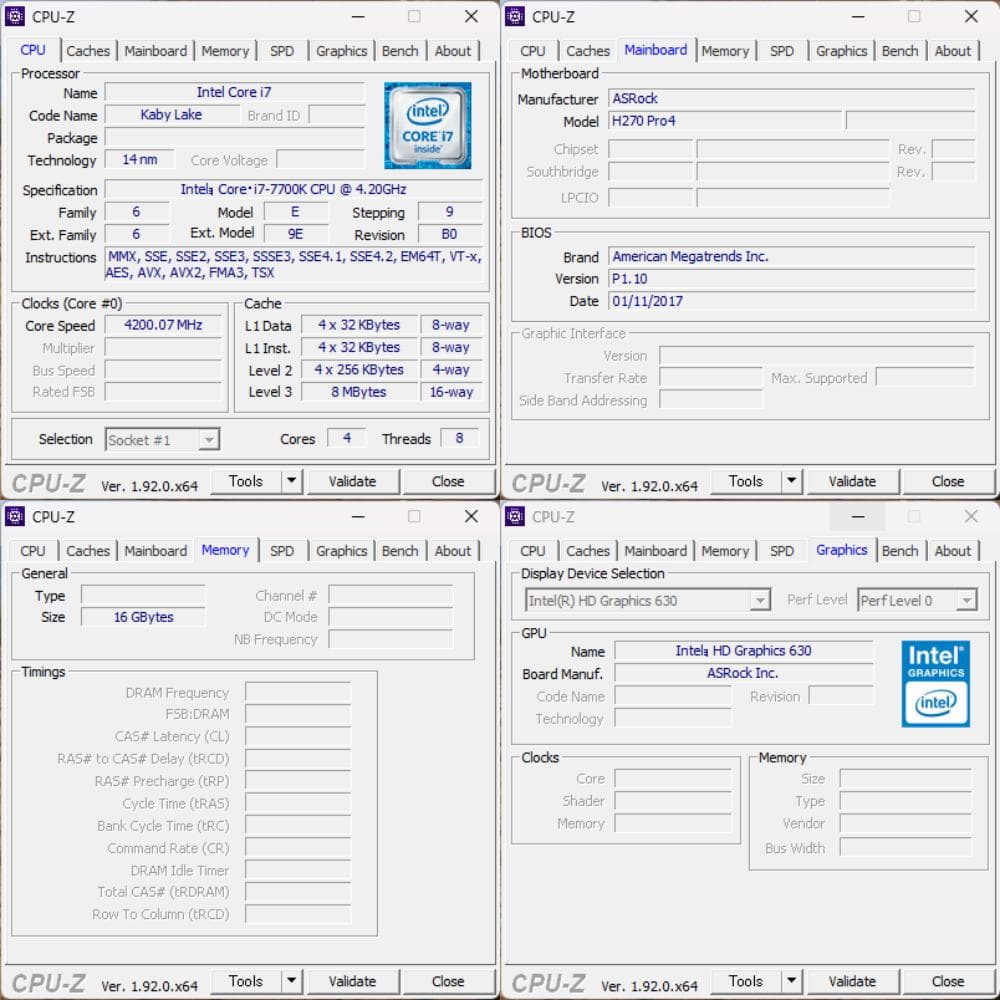Image resolution: width=1000 pixels, height=1000 pixels.
Task: Click the Tools button in the Mainboard window
Action: [x=744, y=481]
